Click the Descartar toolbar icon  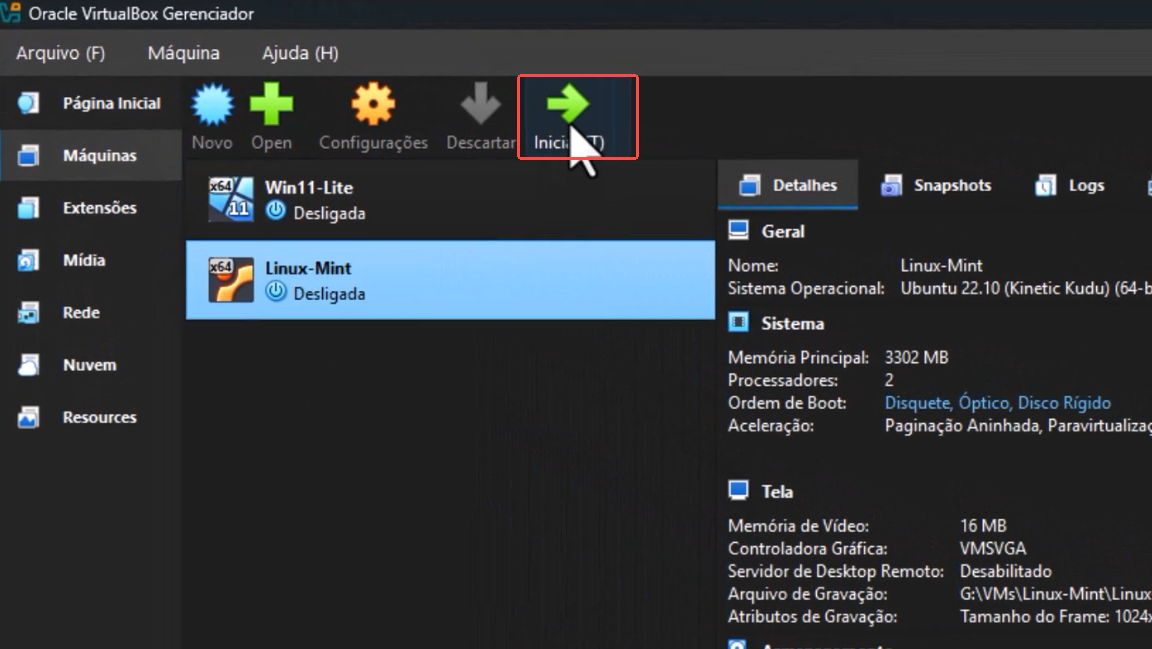click(480, 103)
